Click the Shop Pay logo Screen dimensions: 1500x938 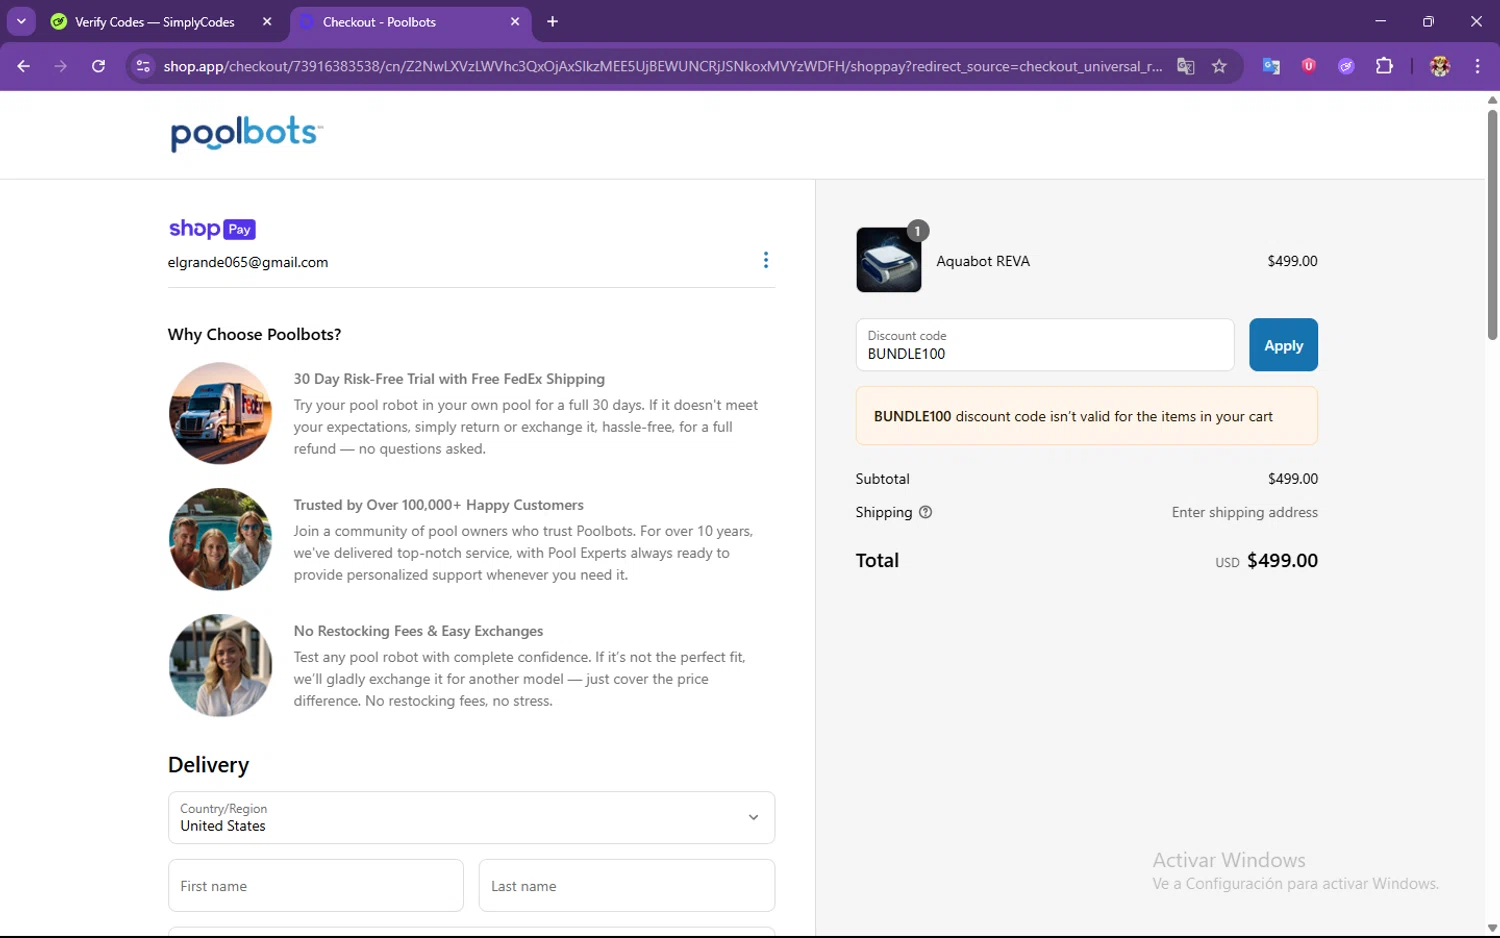coord(212,229)
